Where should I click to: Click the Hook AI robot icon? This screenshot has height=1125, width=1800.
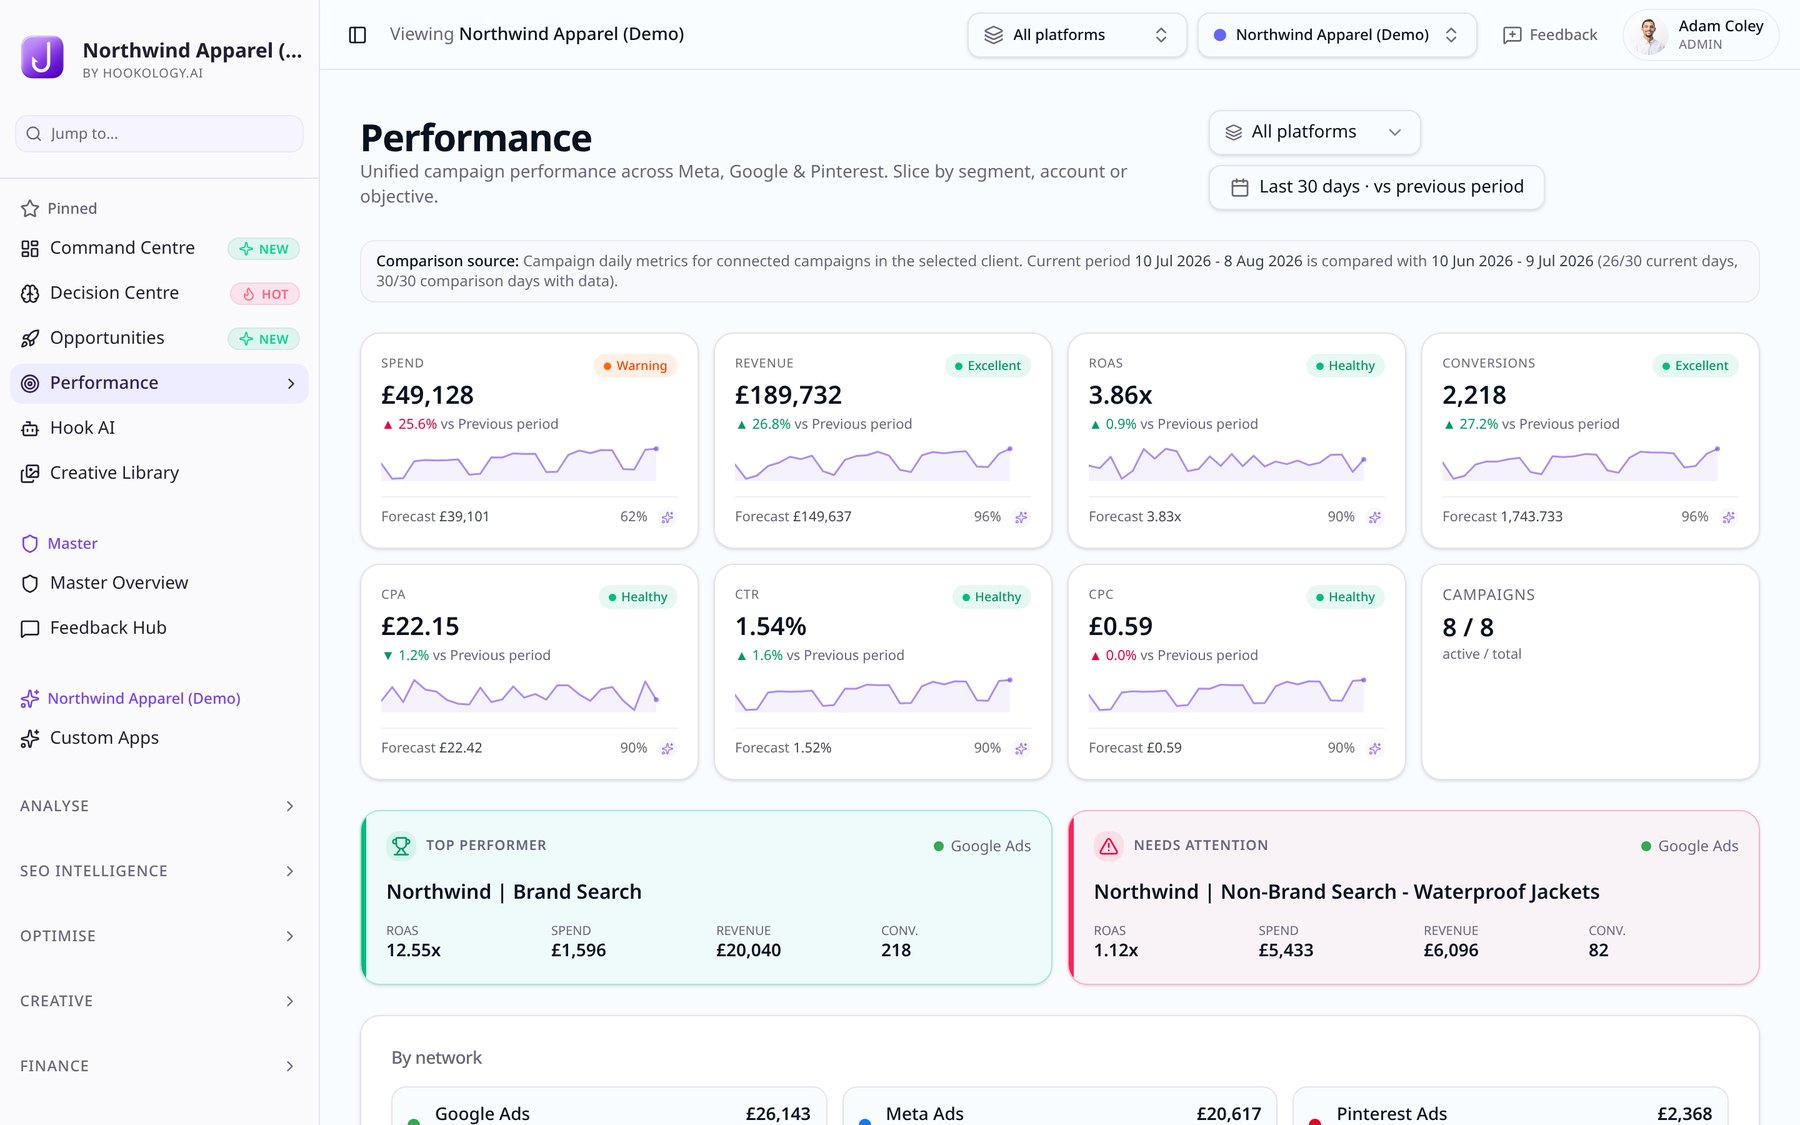[30, 428]
